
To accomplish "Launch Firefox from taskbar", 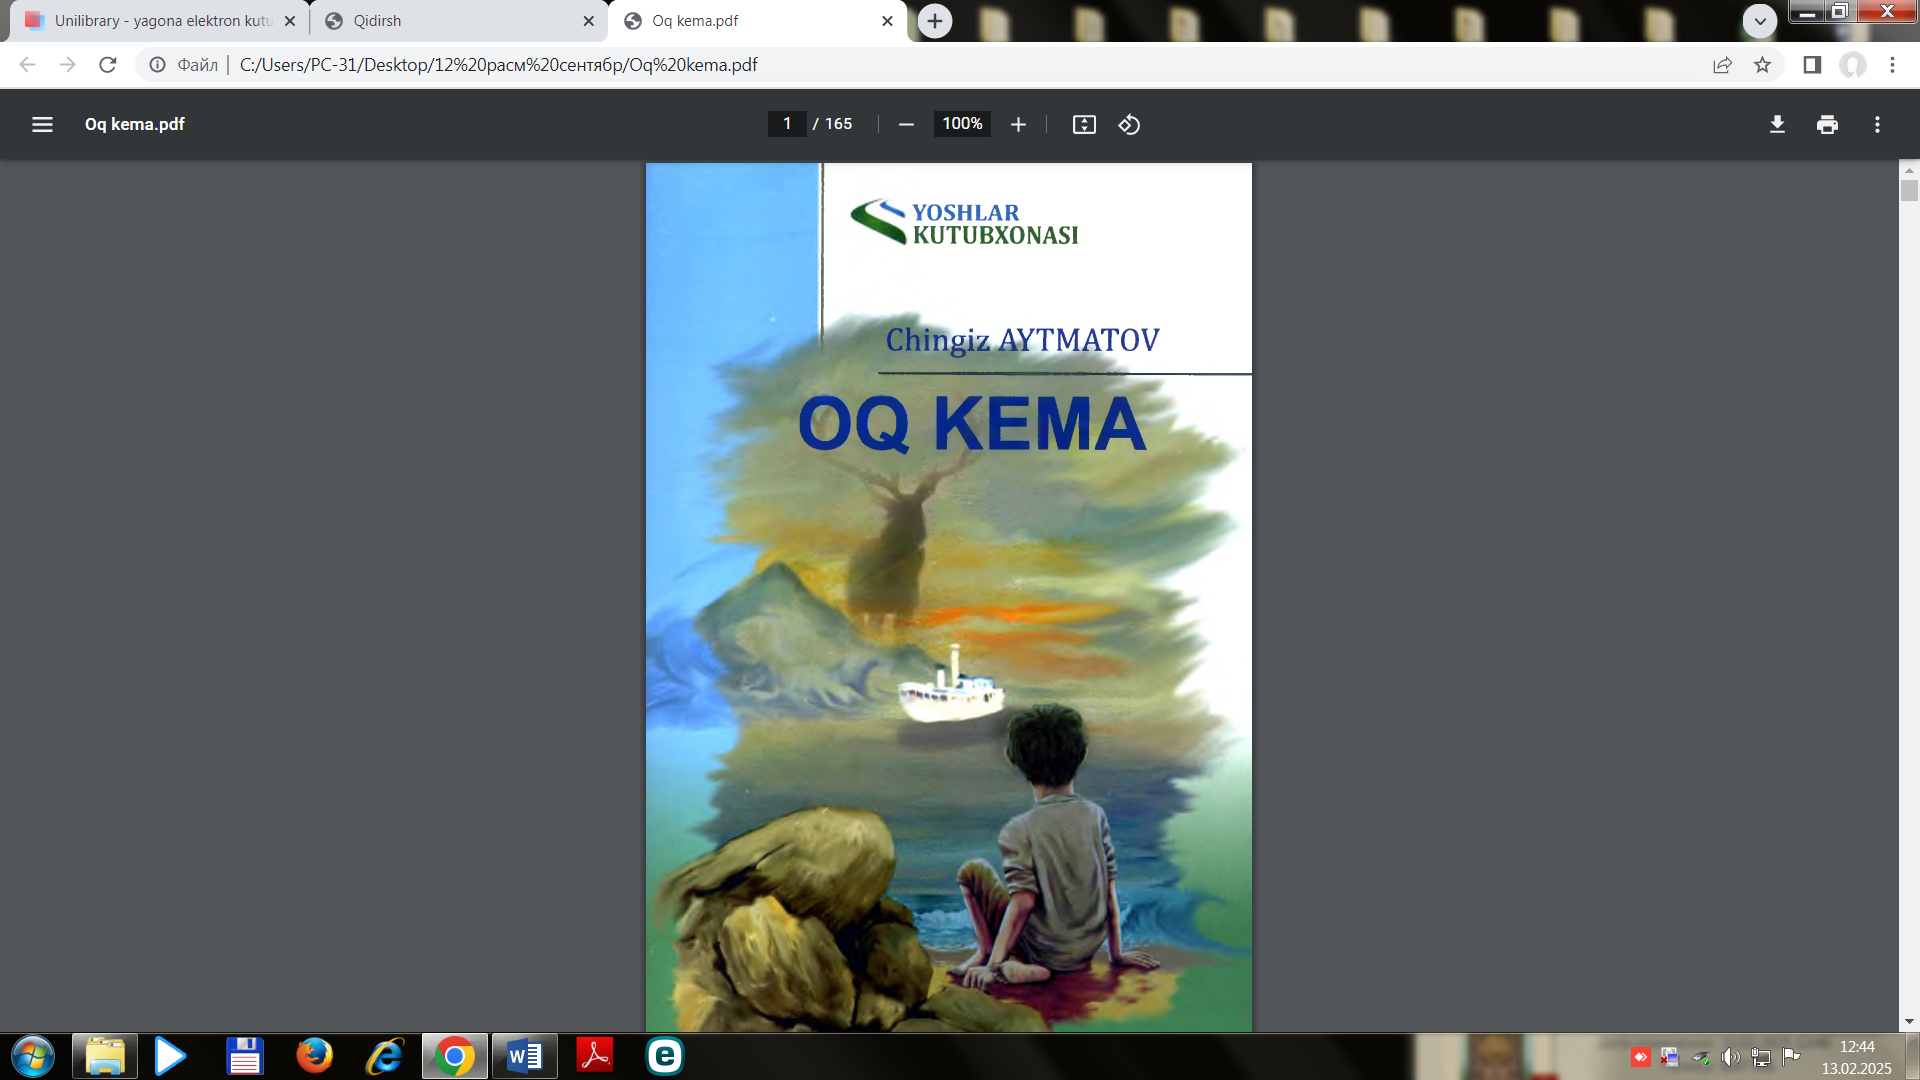I will coord(314,1056).
